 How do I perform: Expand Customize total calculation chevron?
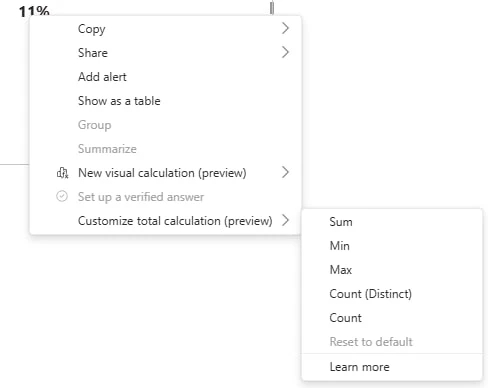tap(285, 221)
